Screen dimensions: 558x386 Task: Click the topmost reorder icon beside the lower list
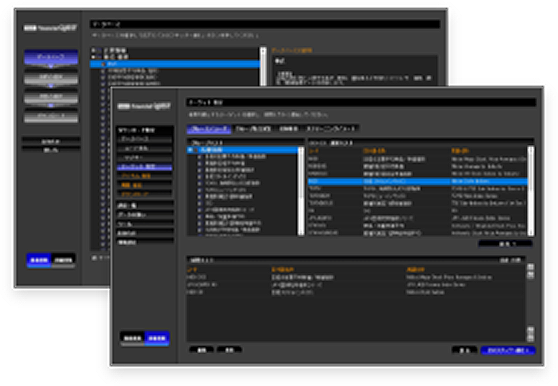(530, 267)
